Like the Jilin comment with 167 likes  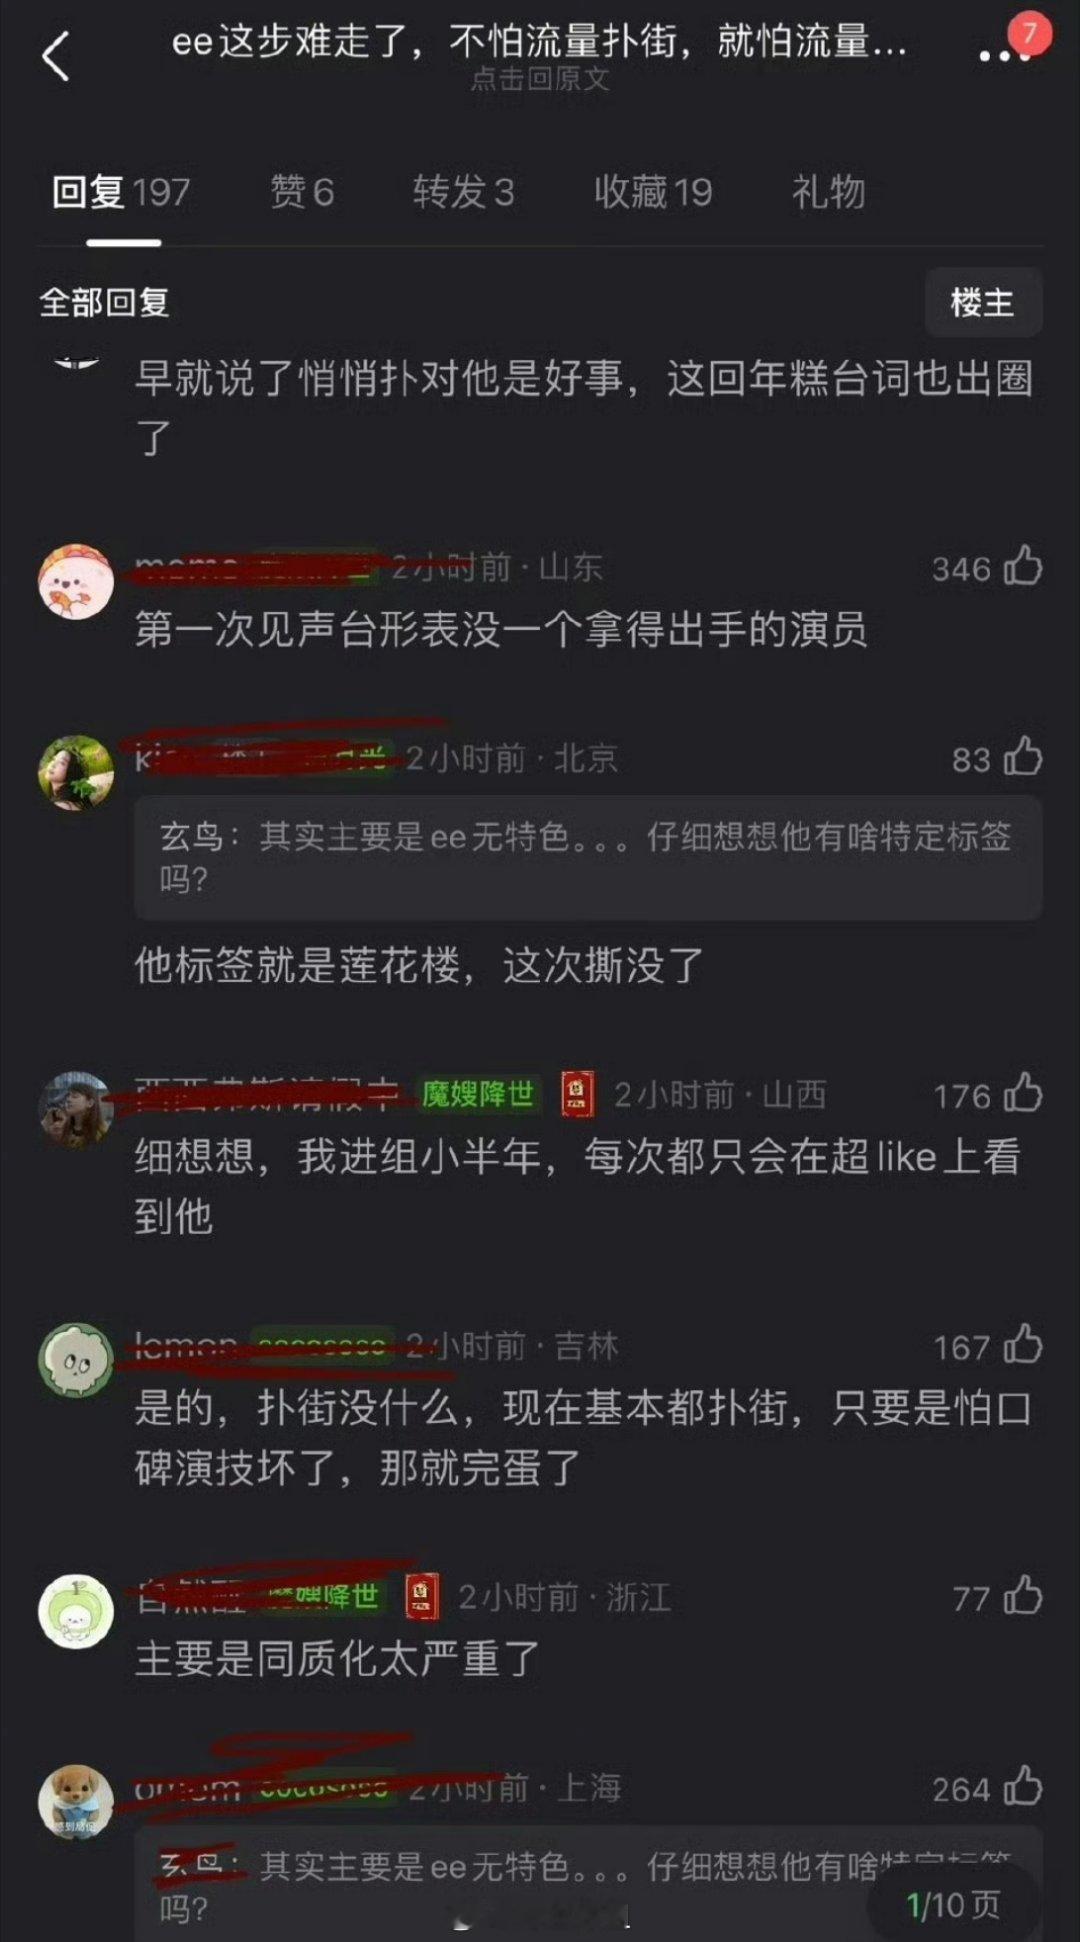[1023, 1345]
